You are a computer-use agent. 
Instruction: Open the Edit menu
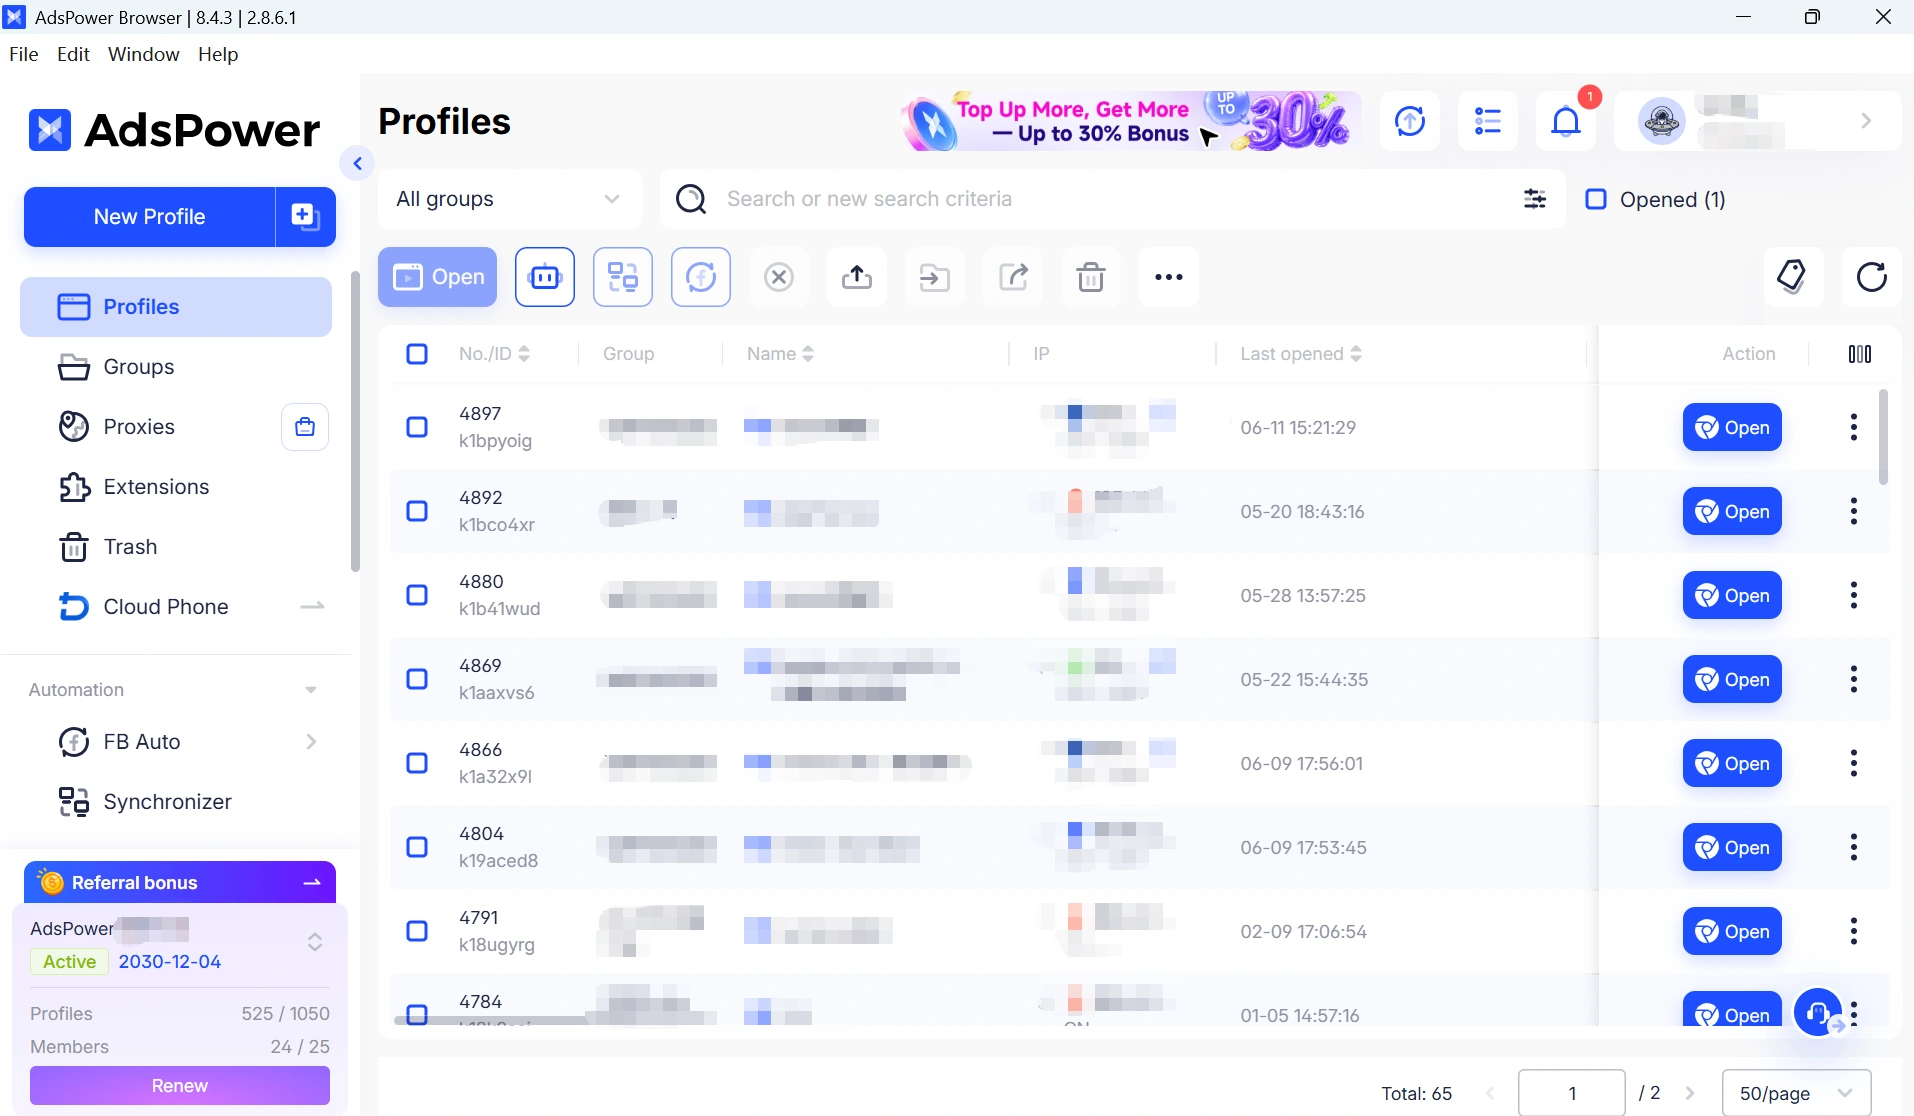pyautogui.click(x=74, y=54)
